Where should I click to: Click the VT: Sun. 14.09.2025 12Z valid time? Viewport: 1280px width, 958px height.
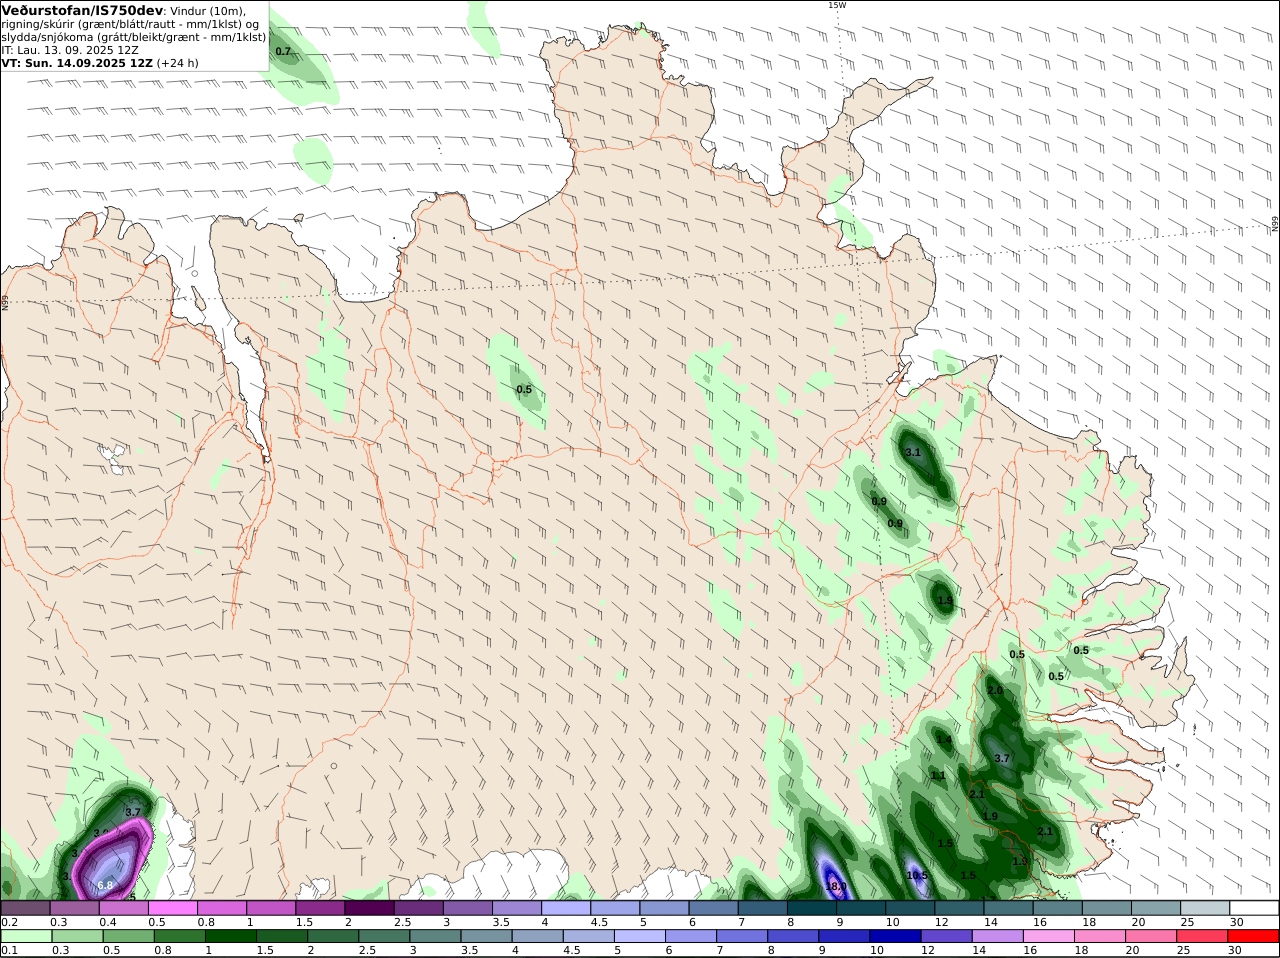click(x=77, y=62)
